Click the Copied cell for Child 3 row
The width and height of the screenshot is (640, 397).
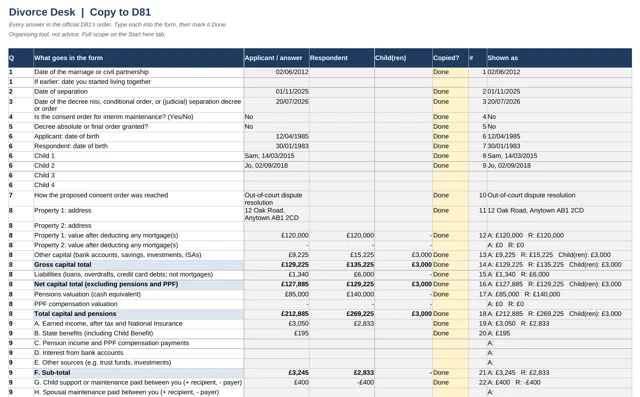coord(450,176)
